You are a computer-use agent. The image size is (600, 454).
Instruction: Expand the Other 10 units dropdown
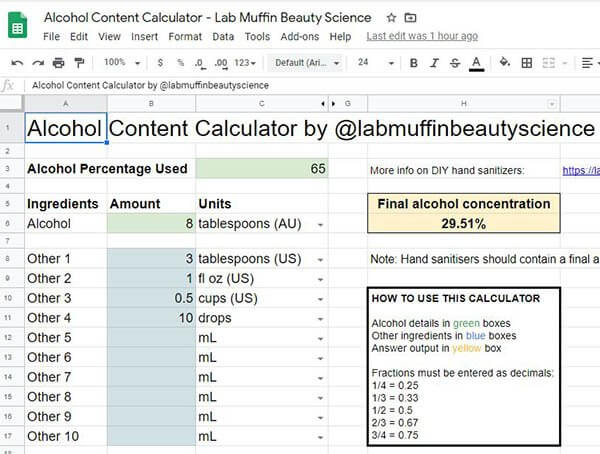[320, 438]
